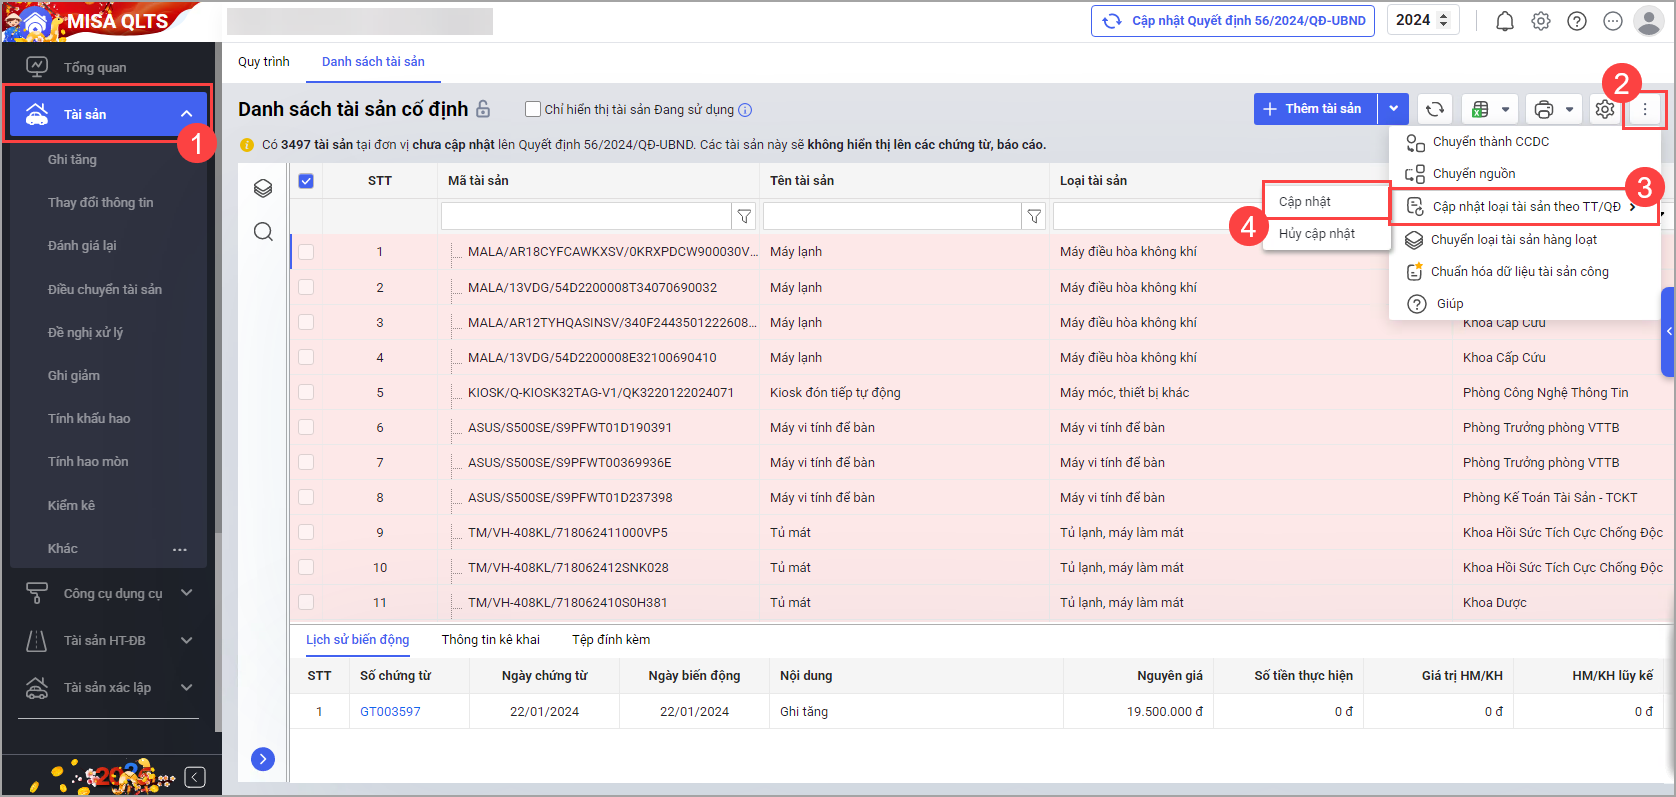Toggle 'Chỉ hiển thị tài sản Đang sử dụng' checkbox
Image resolution: width=1676 pixels, height=797 pixels.
tap(533, 109)
